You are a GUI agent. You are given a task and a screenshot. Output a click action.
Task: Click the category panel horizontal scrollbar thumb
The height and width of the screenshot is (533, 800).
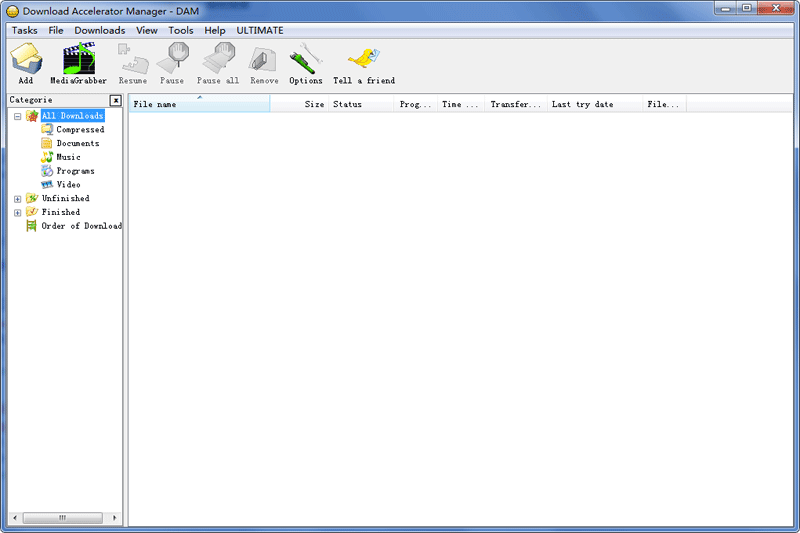[63, 518]
